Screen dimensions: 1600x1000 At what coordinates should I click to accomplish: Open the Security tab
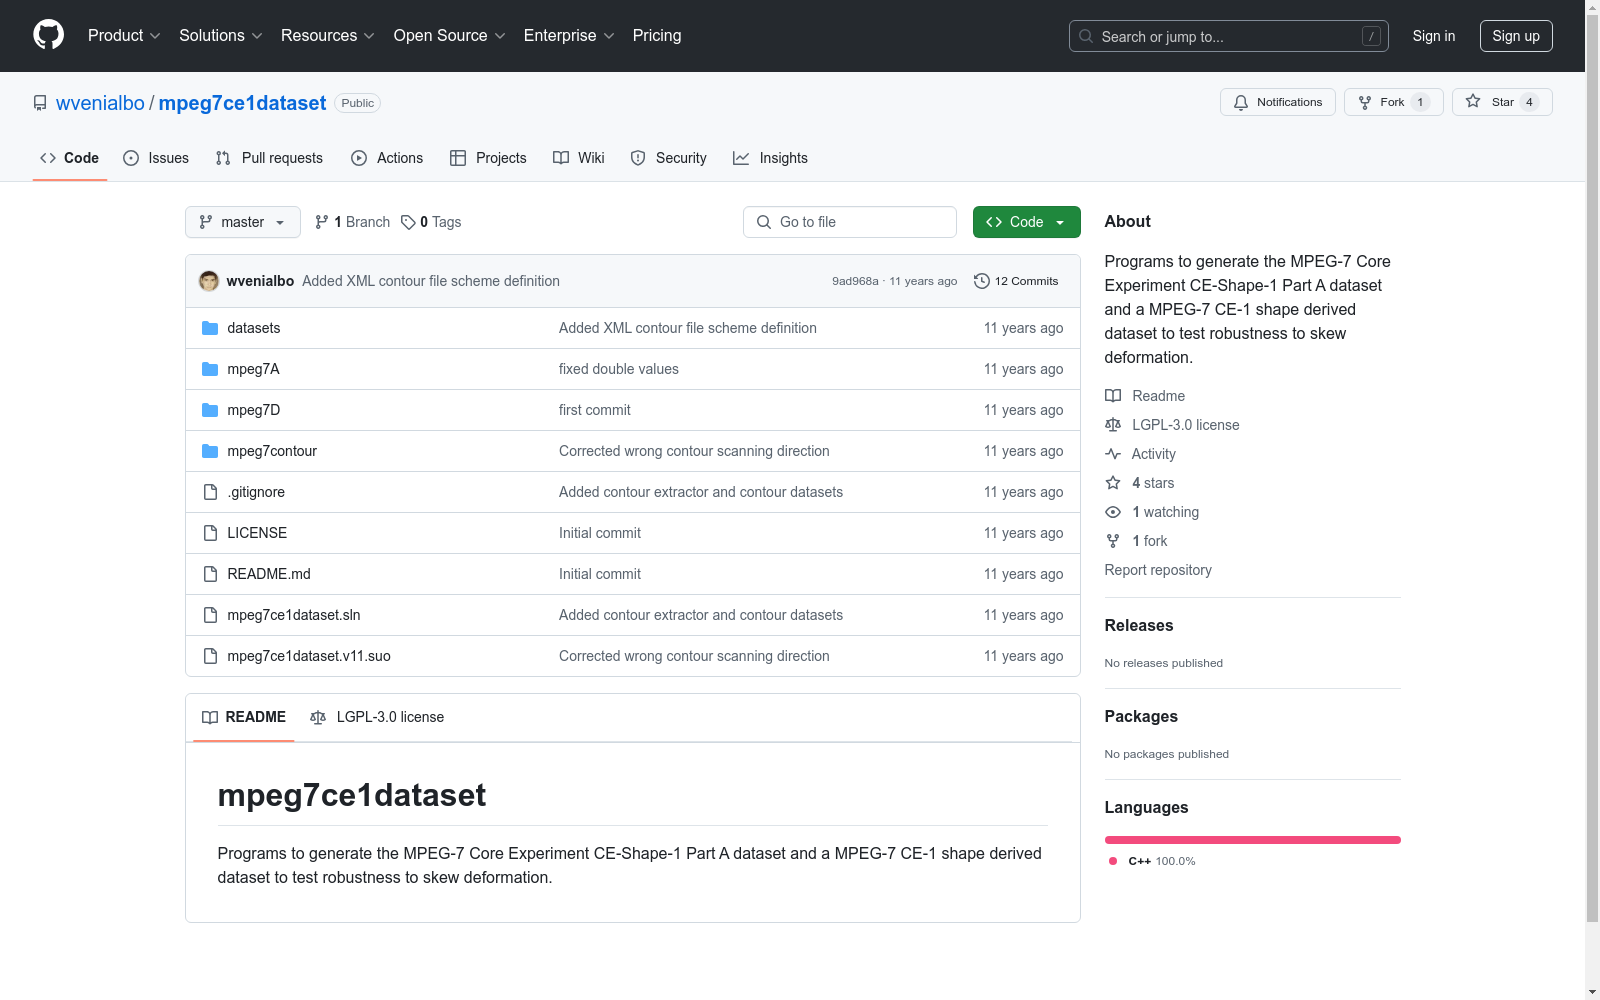tap(669, 158)
